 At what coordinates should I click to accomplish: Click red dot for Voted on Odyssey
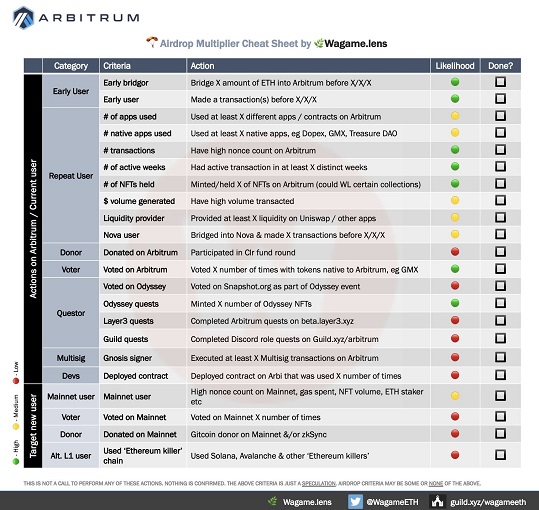pyautogui.click(x=455, y=286)
